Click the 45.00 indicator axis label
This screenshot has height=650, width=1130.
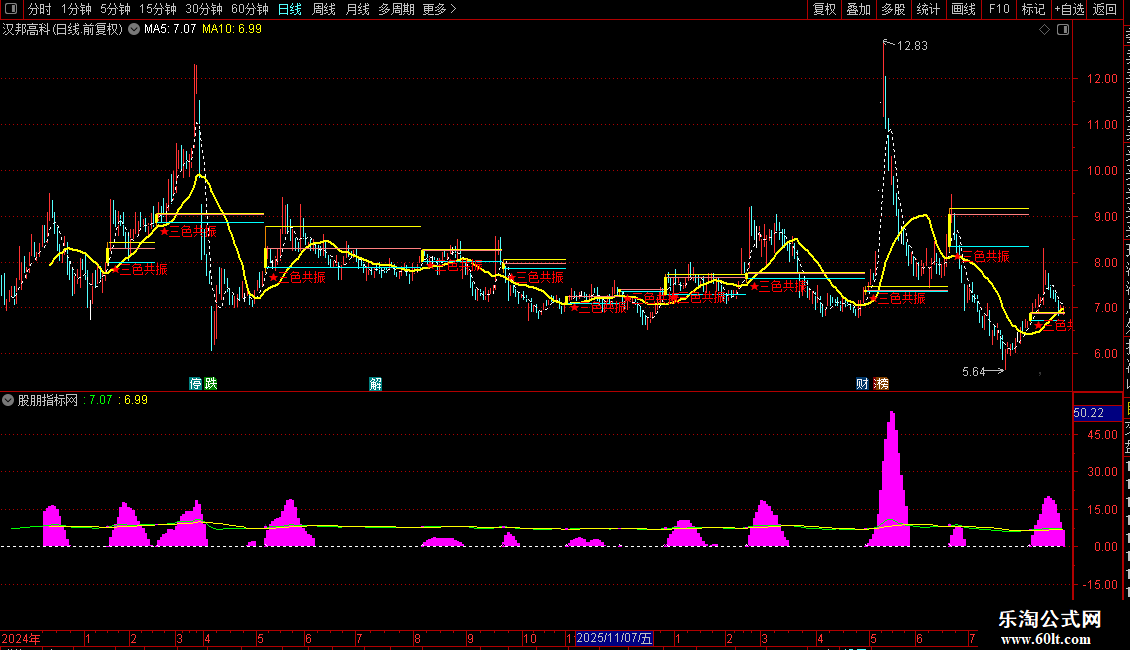point(1103,435)
